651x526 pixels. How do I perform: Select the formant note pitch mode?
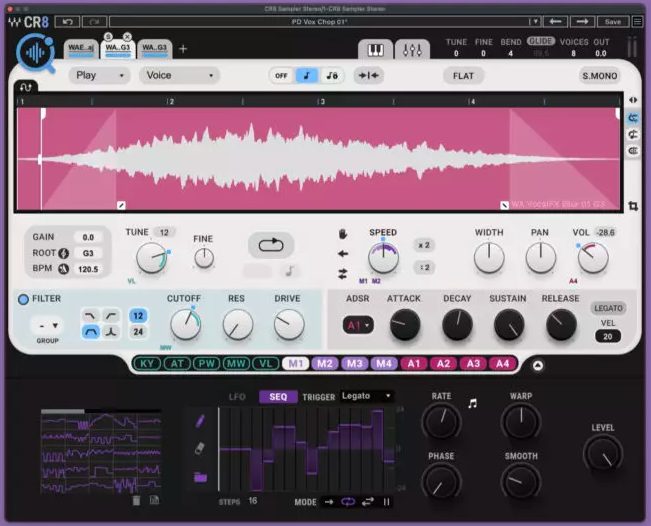332,76
